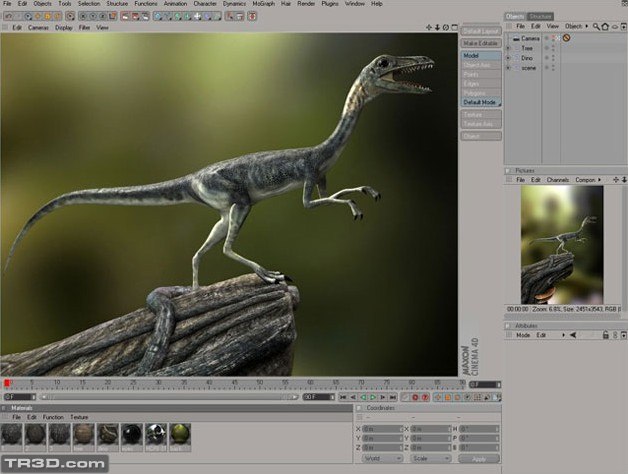Switch to the Structure tab

[541, 16]
